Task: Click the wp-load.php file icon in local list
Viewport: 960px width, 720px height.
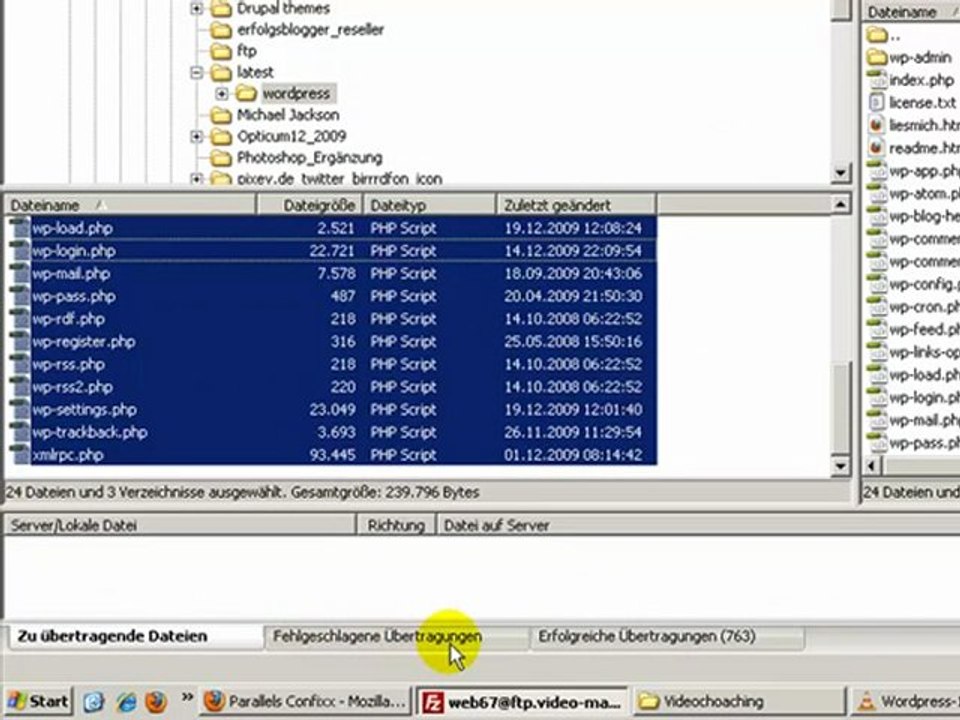Action: [x=20, y=228]
